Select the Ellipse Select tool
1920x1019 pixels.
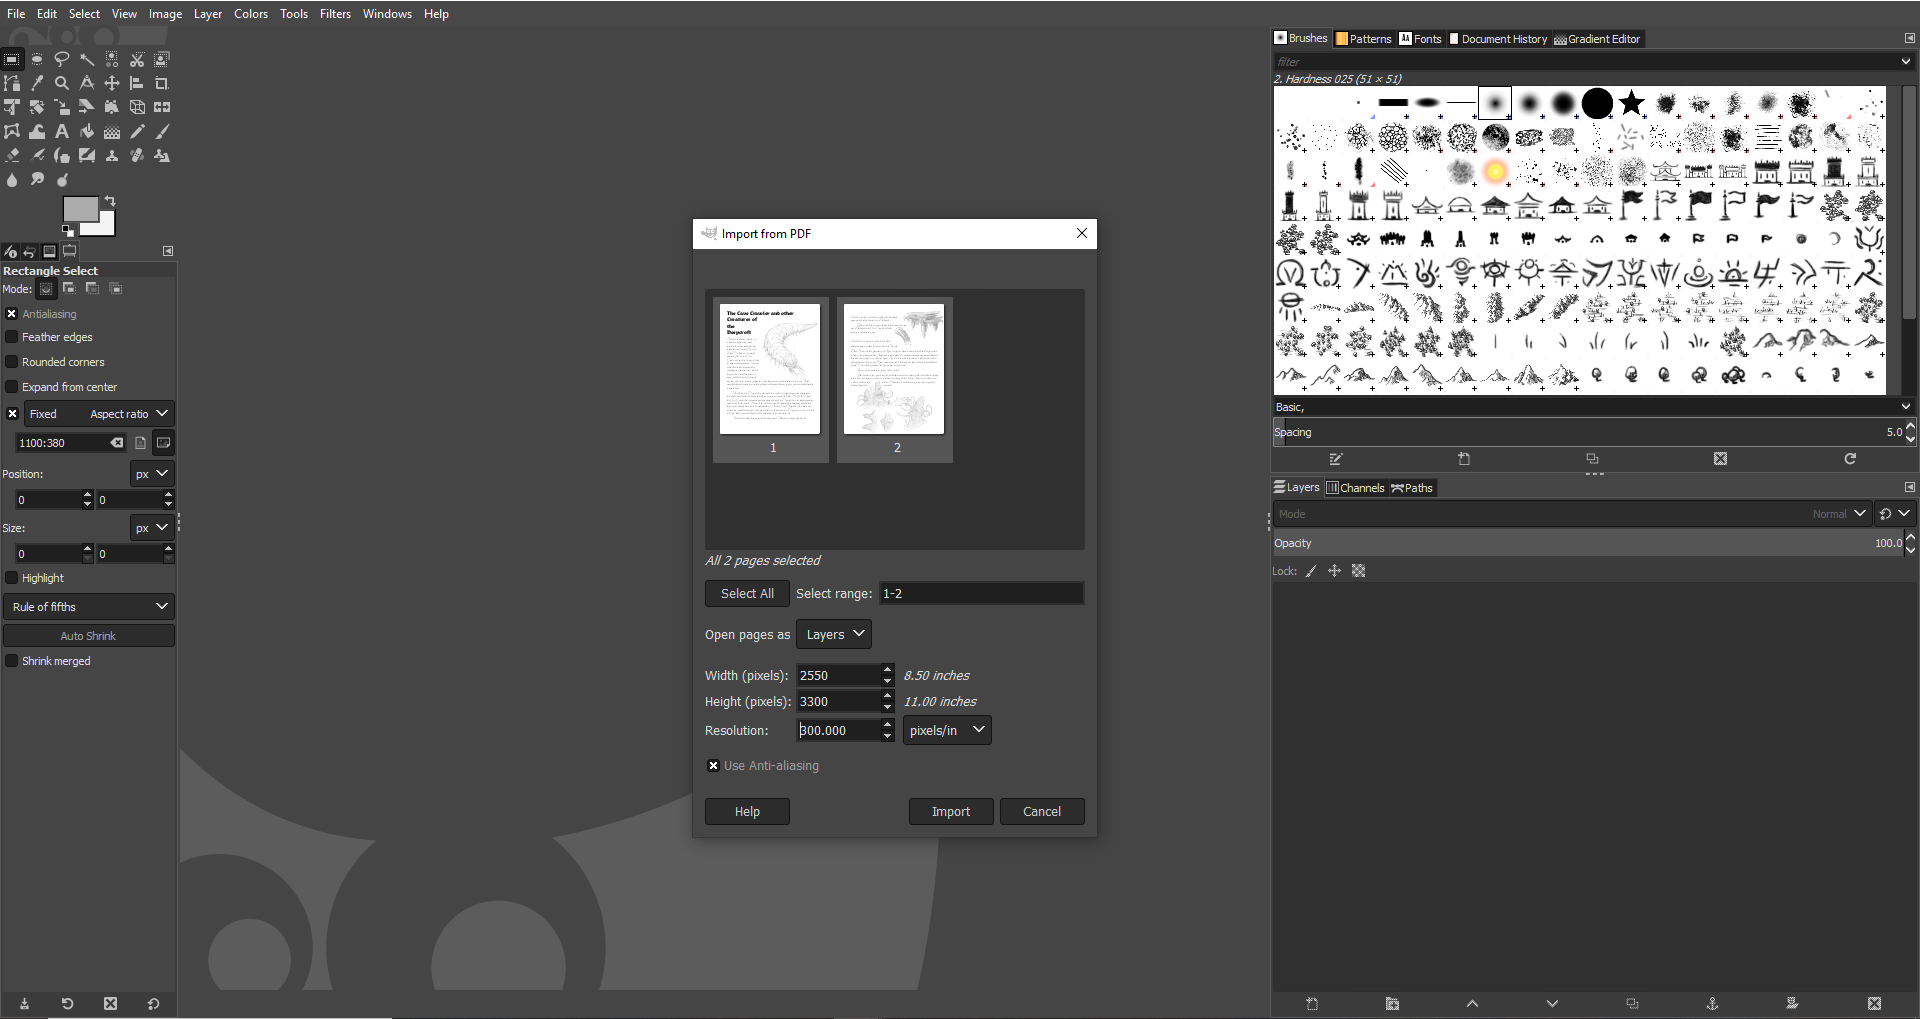tap(37, 59)
